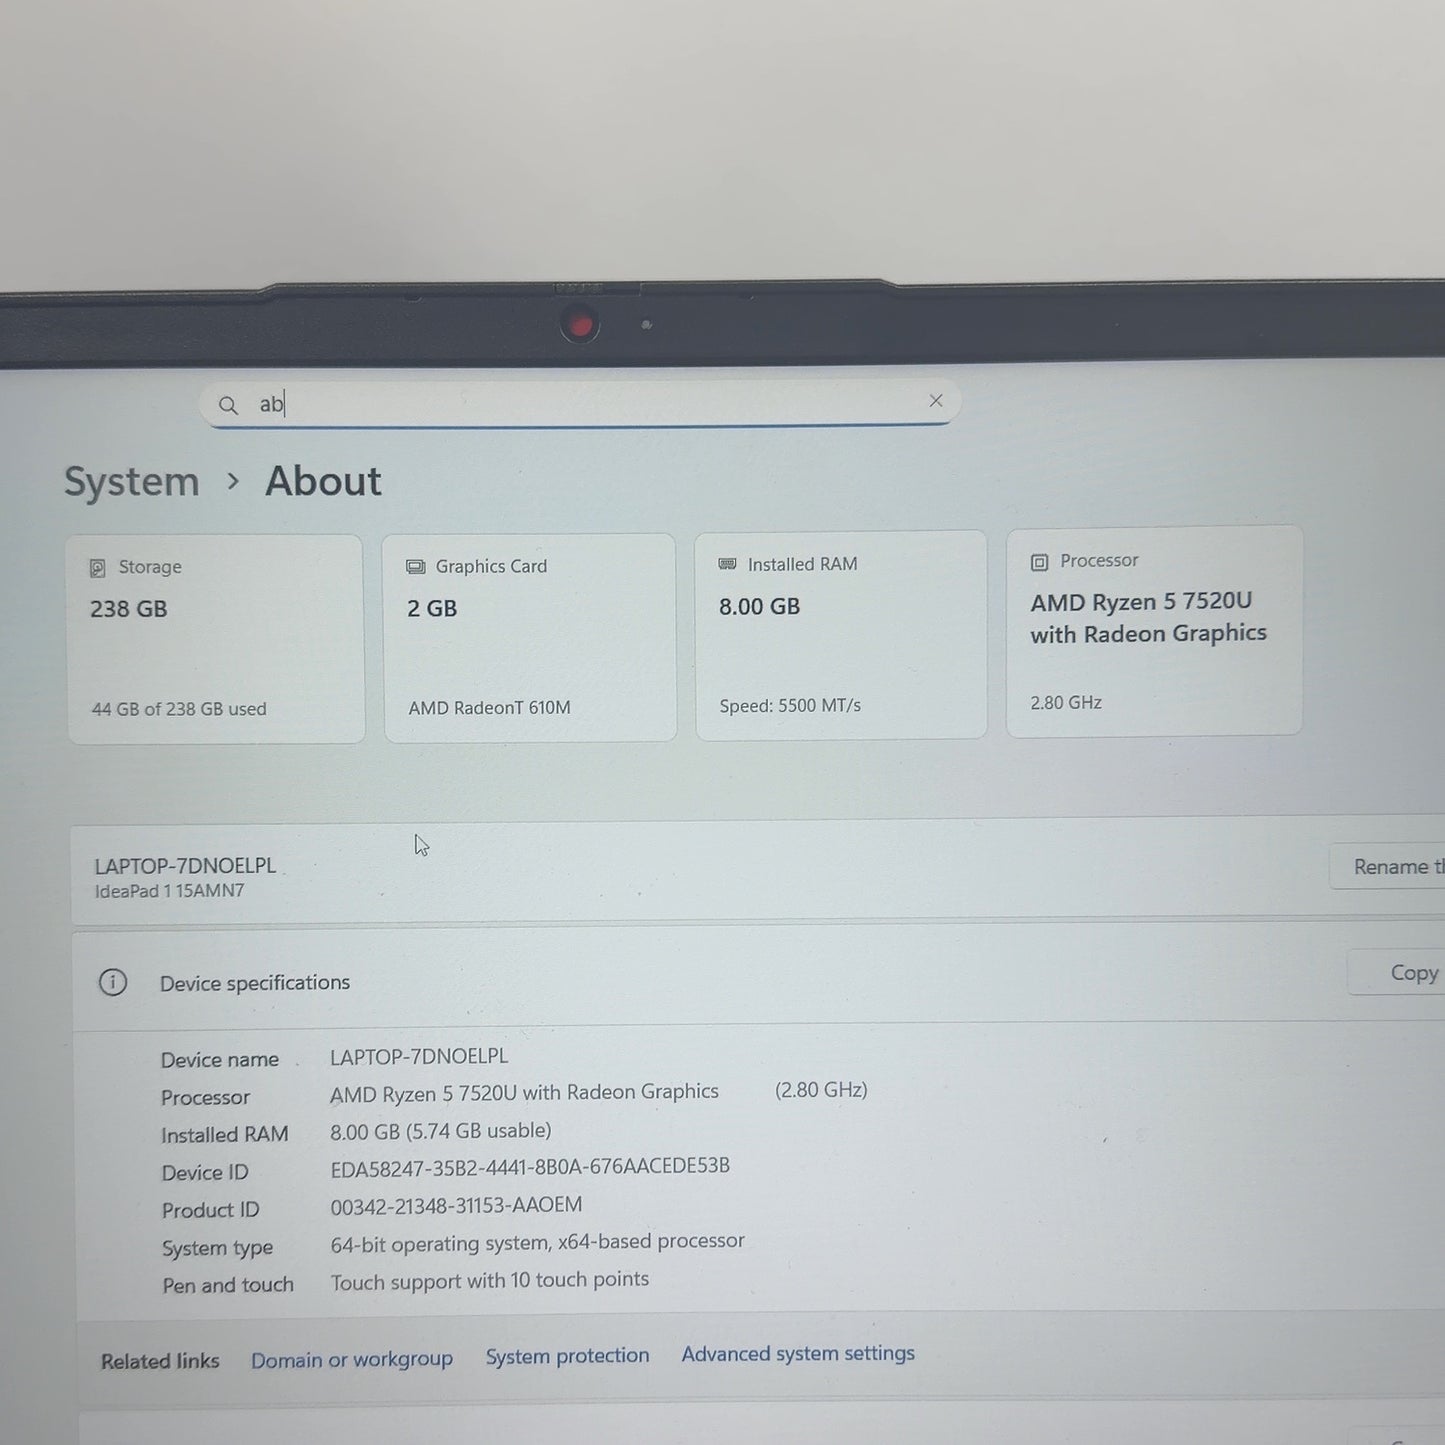Image resolution: width=1445 pixels, height=1445 pixels.
Task: Select 'AMD RadeonT 610M' text
Action: pyautogui.click(x=489, y=708)
